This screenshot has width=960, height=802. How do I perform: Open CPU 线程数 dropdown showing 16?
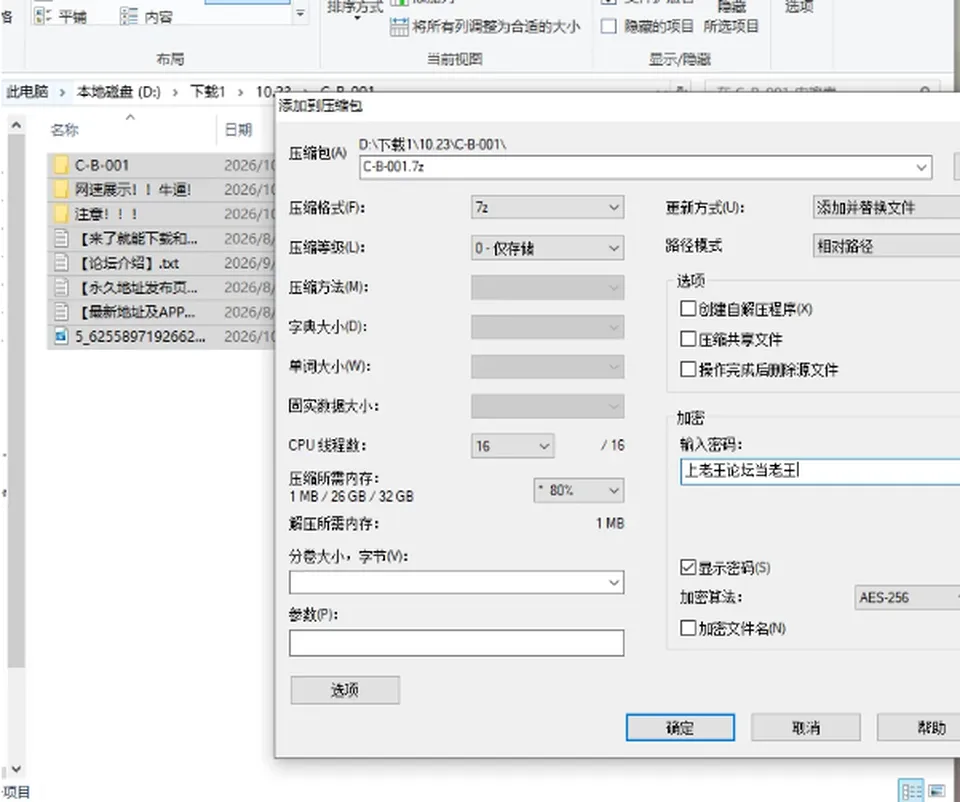pyautogui.click(x=512, y=446)
